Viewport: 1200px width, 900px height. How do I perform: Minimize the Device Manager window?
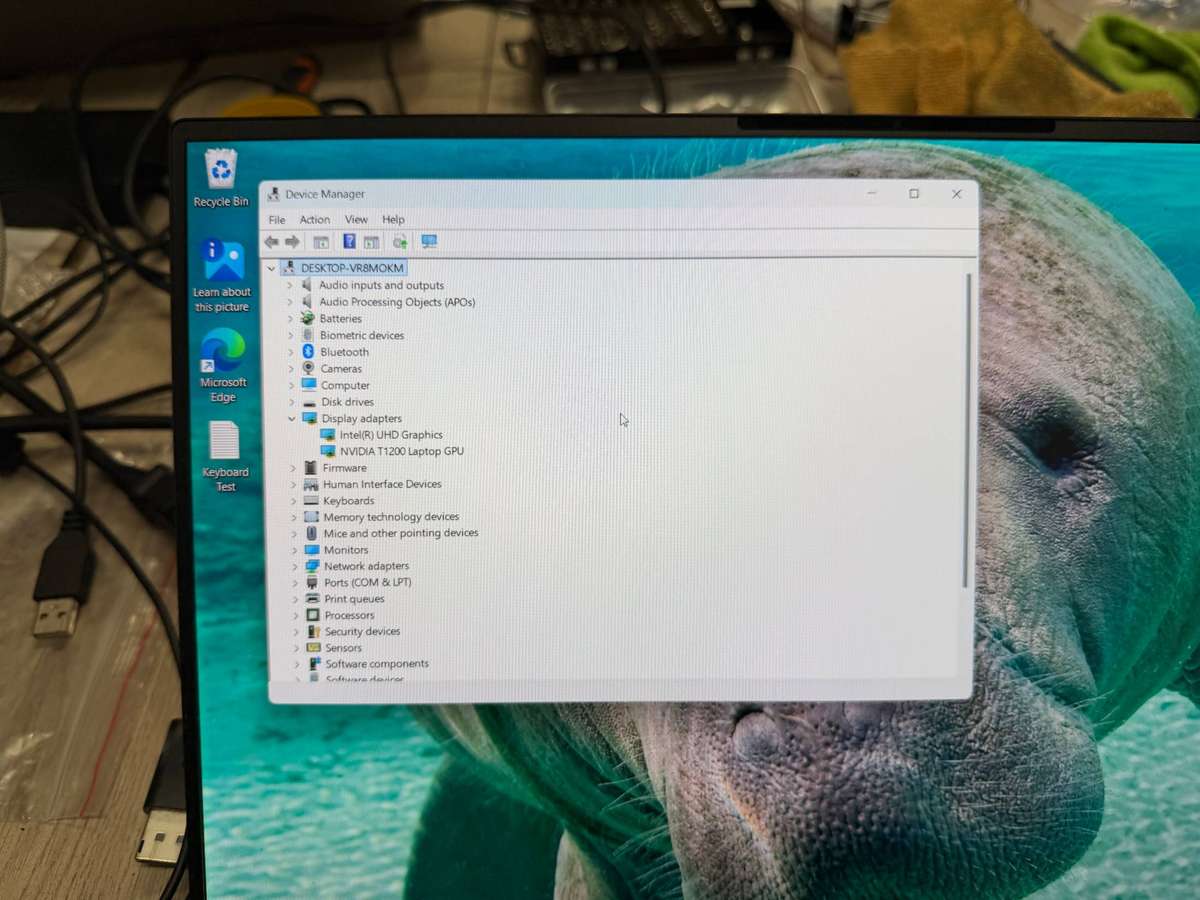click(x=872, y=193)
